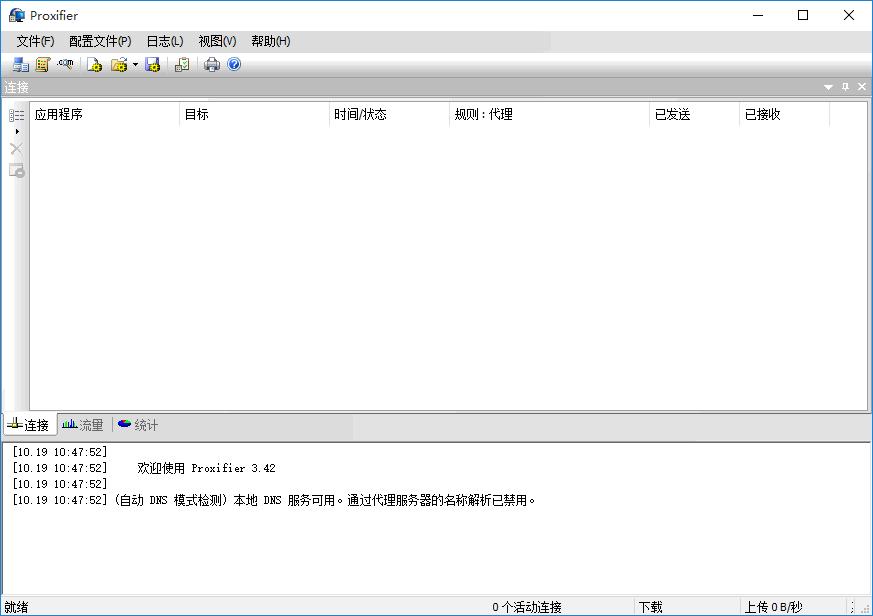Open profile folder toolbar icon
The height and width of the screenshot is (616, 873).
click(119, 65)
